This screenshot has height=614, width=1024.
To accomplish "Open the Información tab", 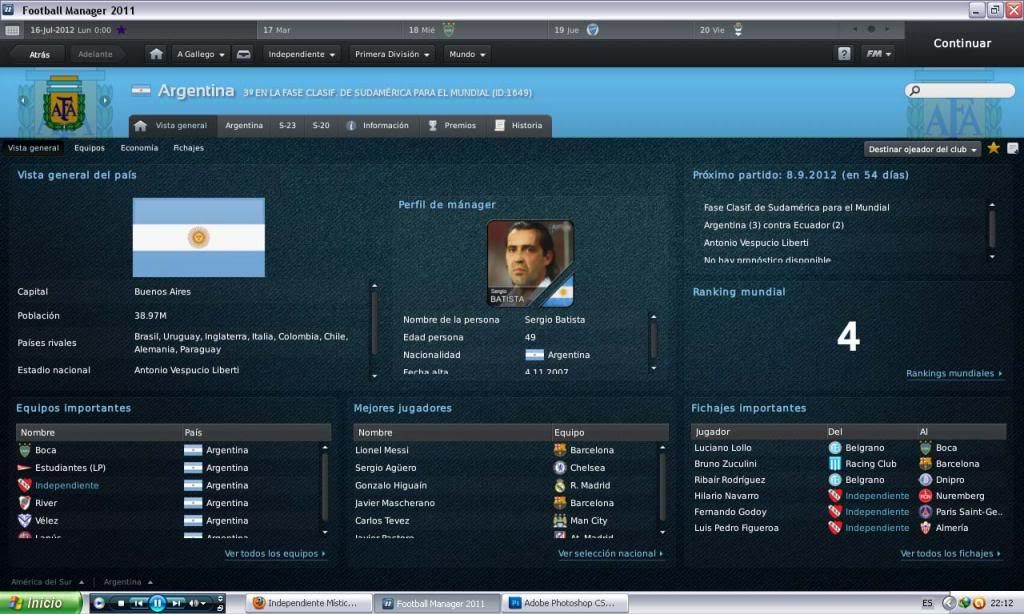I will coord(378,125).
